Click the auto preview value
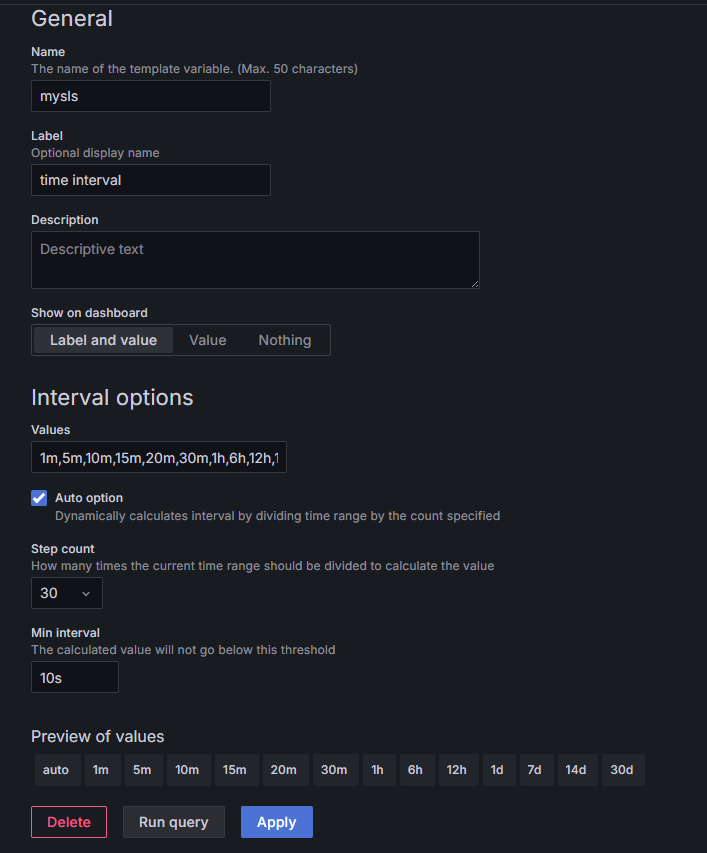Image resolution: width=707 pixels, height=853 pixels. click(x=56, y=770)
